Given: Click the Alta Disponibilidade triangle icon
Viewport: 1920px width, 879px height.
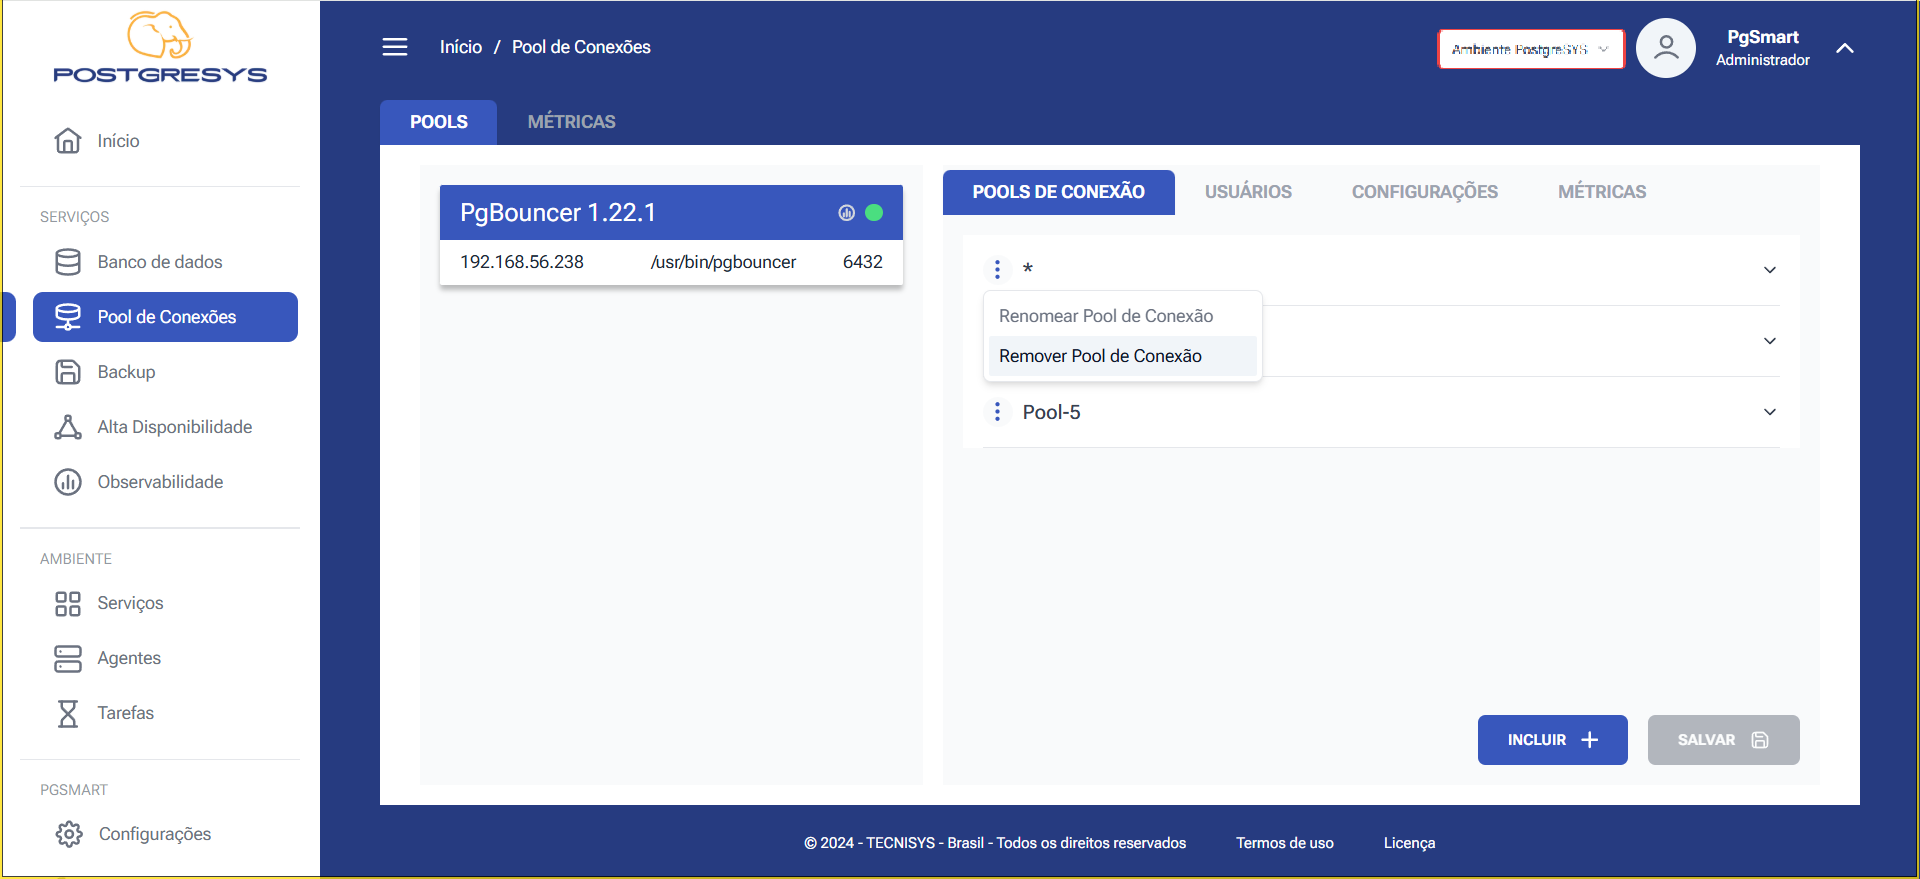Looking at the screenshot, I should click(68, 427).
